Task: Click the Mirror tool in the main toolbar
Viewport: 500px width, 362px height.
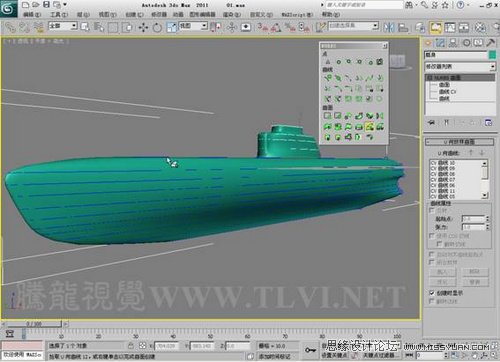Action: (389, 27)
